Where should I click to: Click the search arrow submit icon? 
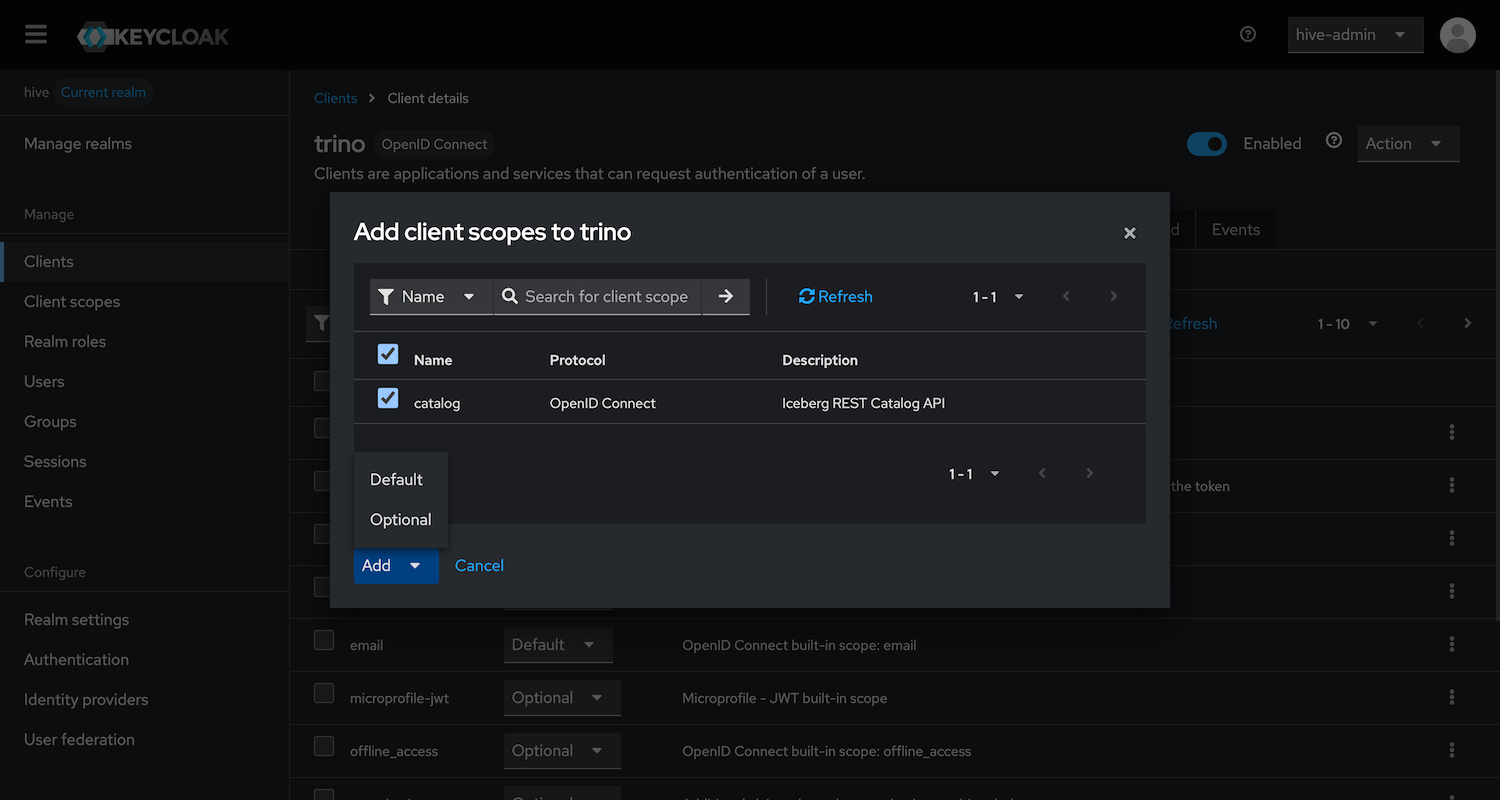click(726, 296)
